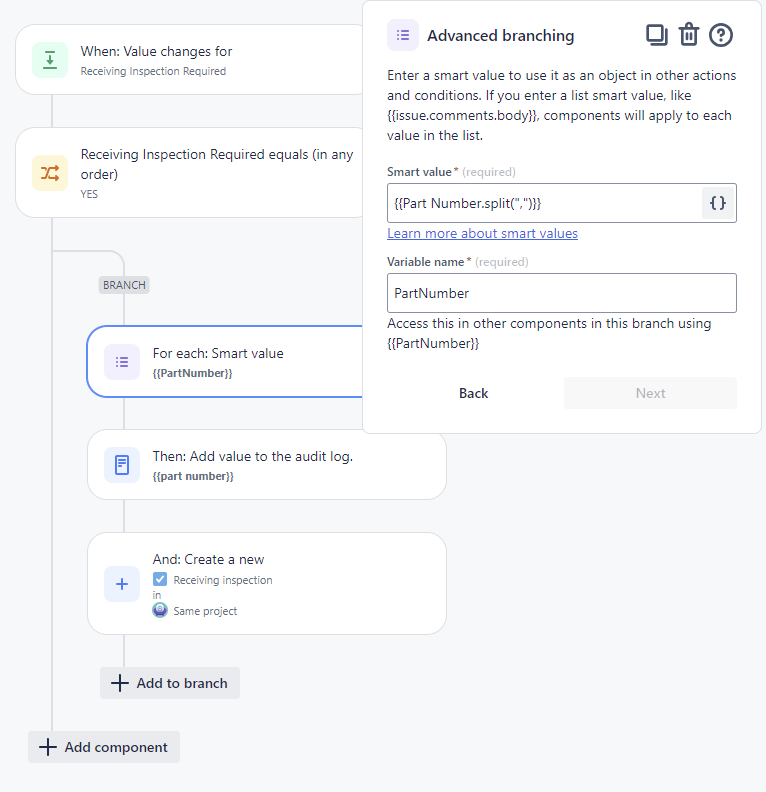Click the green trigger icon for Value changes
This screenshot has width=766, height=792.
[50, 60]
